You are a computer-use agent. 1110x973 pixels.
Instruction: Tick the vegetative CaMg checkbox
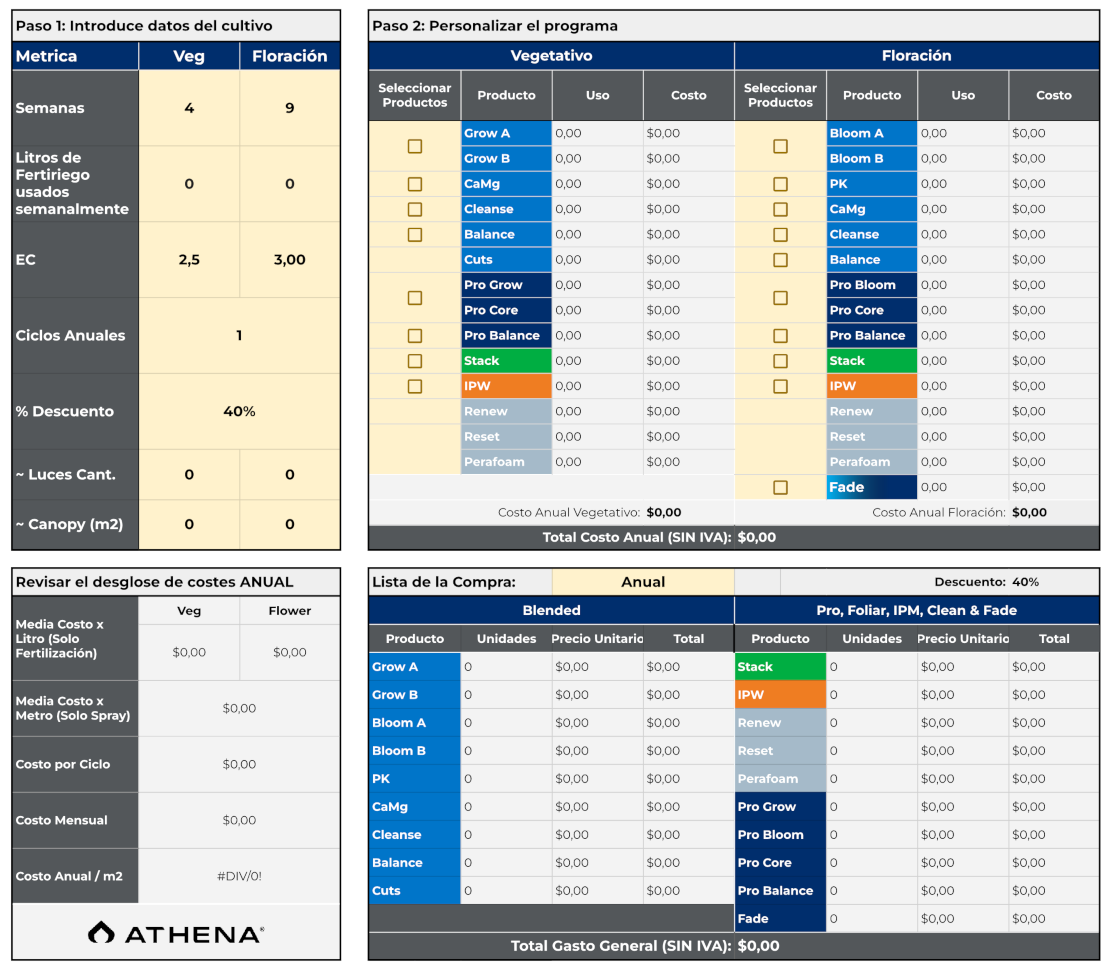[x=415, y=184]
